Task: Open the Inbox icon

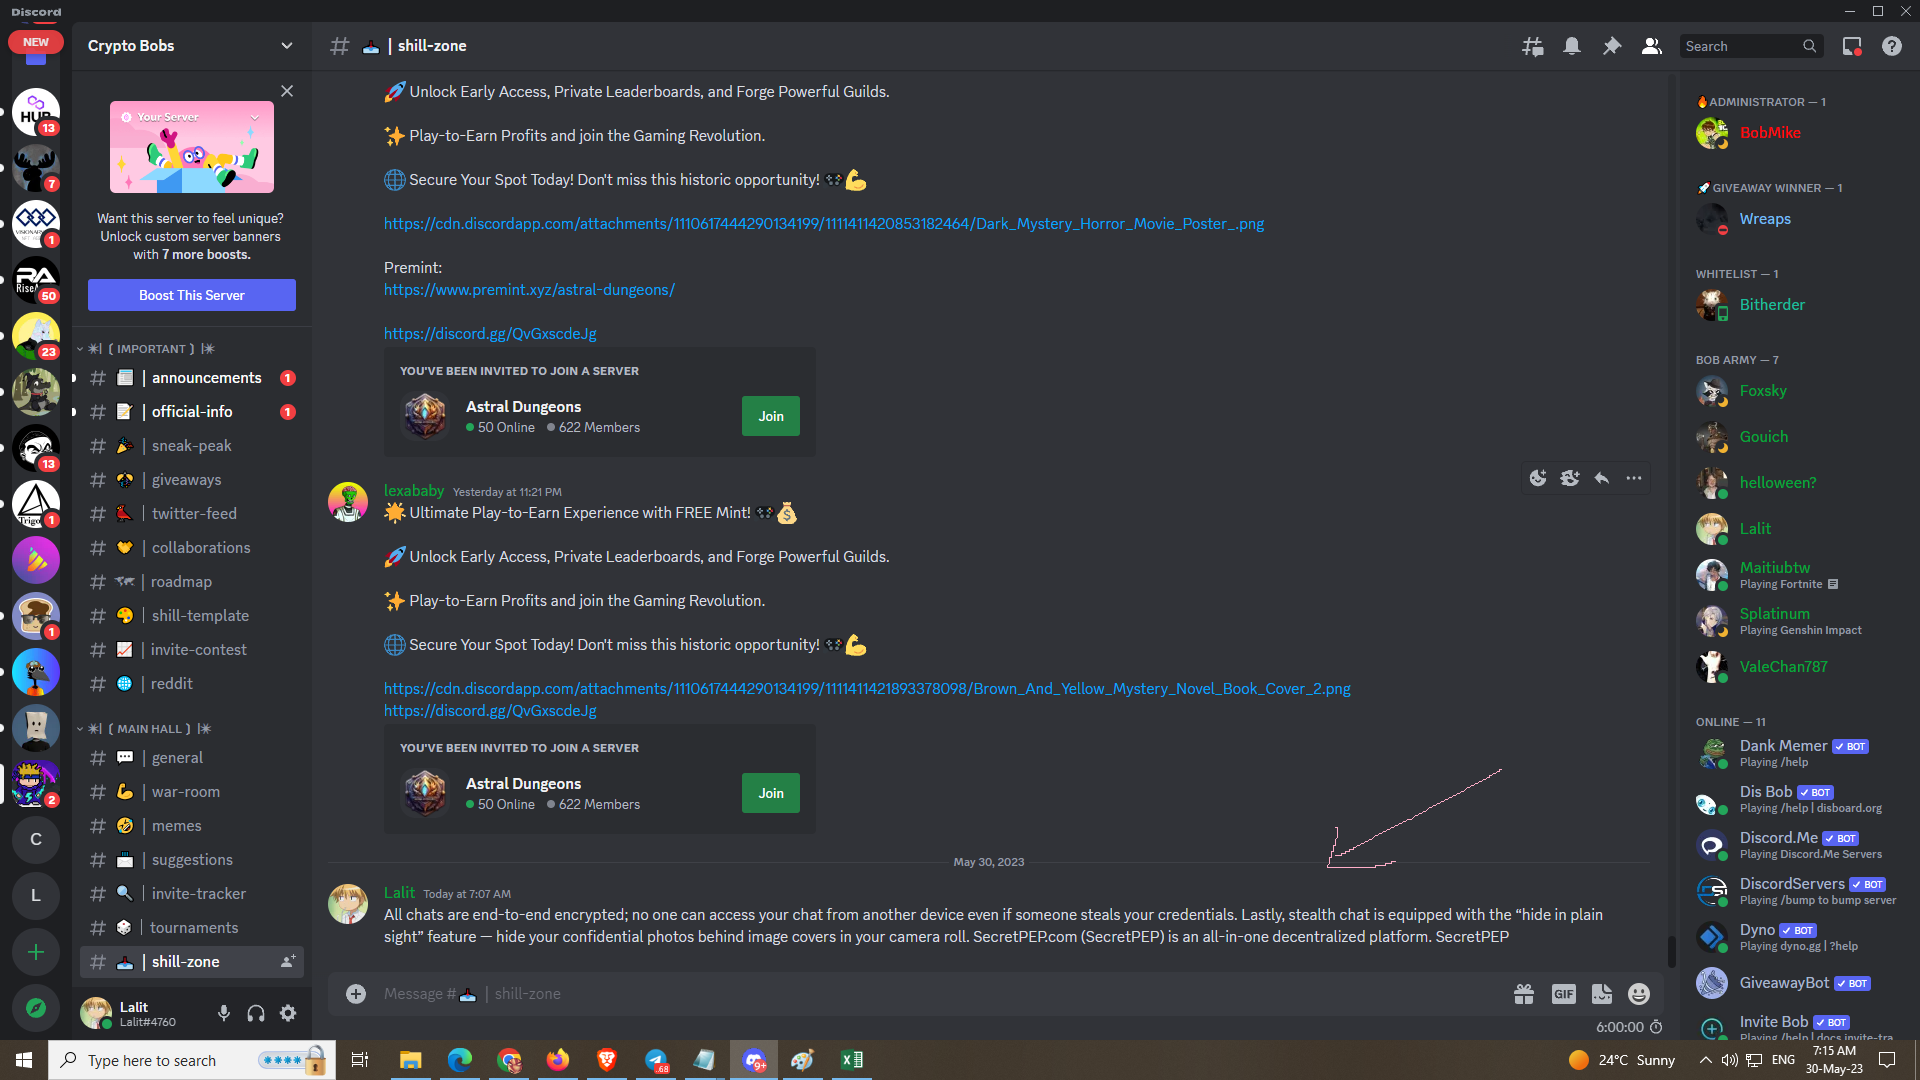Action: click(x=1852, y=46)
